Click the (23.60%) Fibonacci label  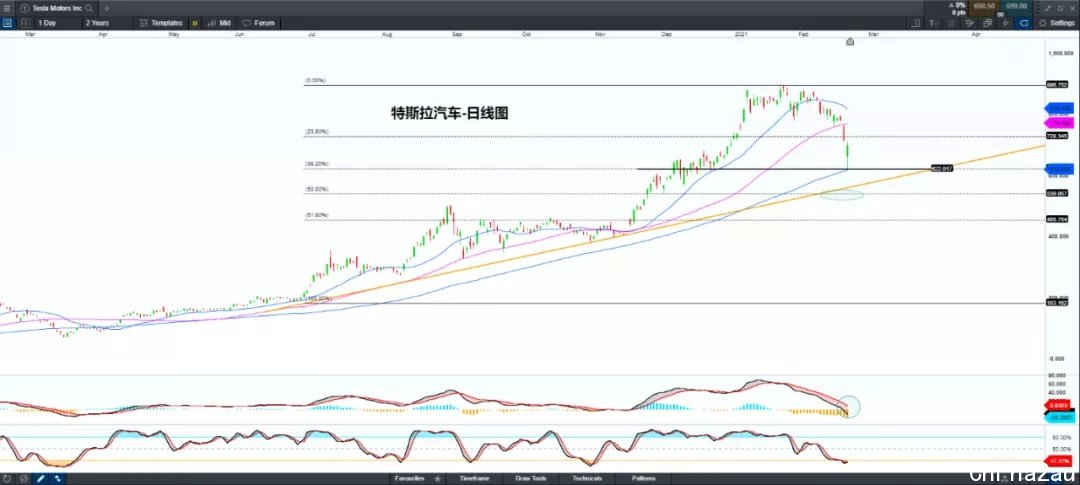coord(317,132)
